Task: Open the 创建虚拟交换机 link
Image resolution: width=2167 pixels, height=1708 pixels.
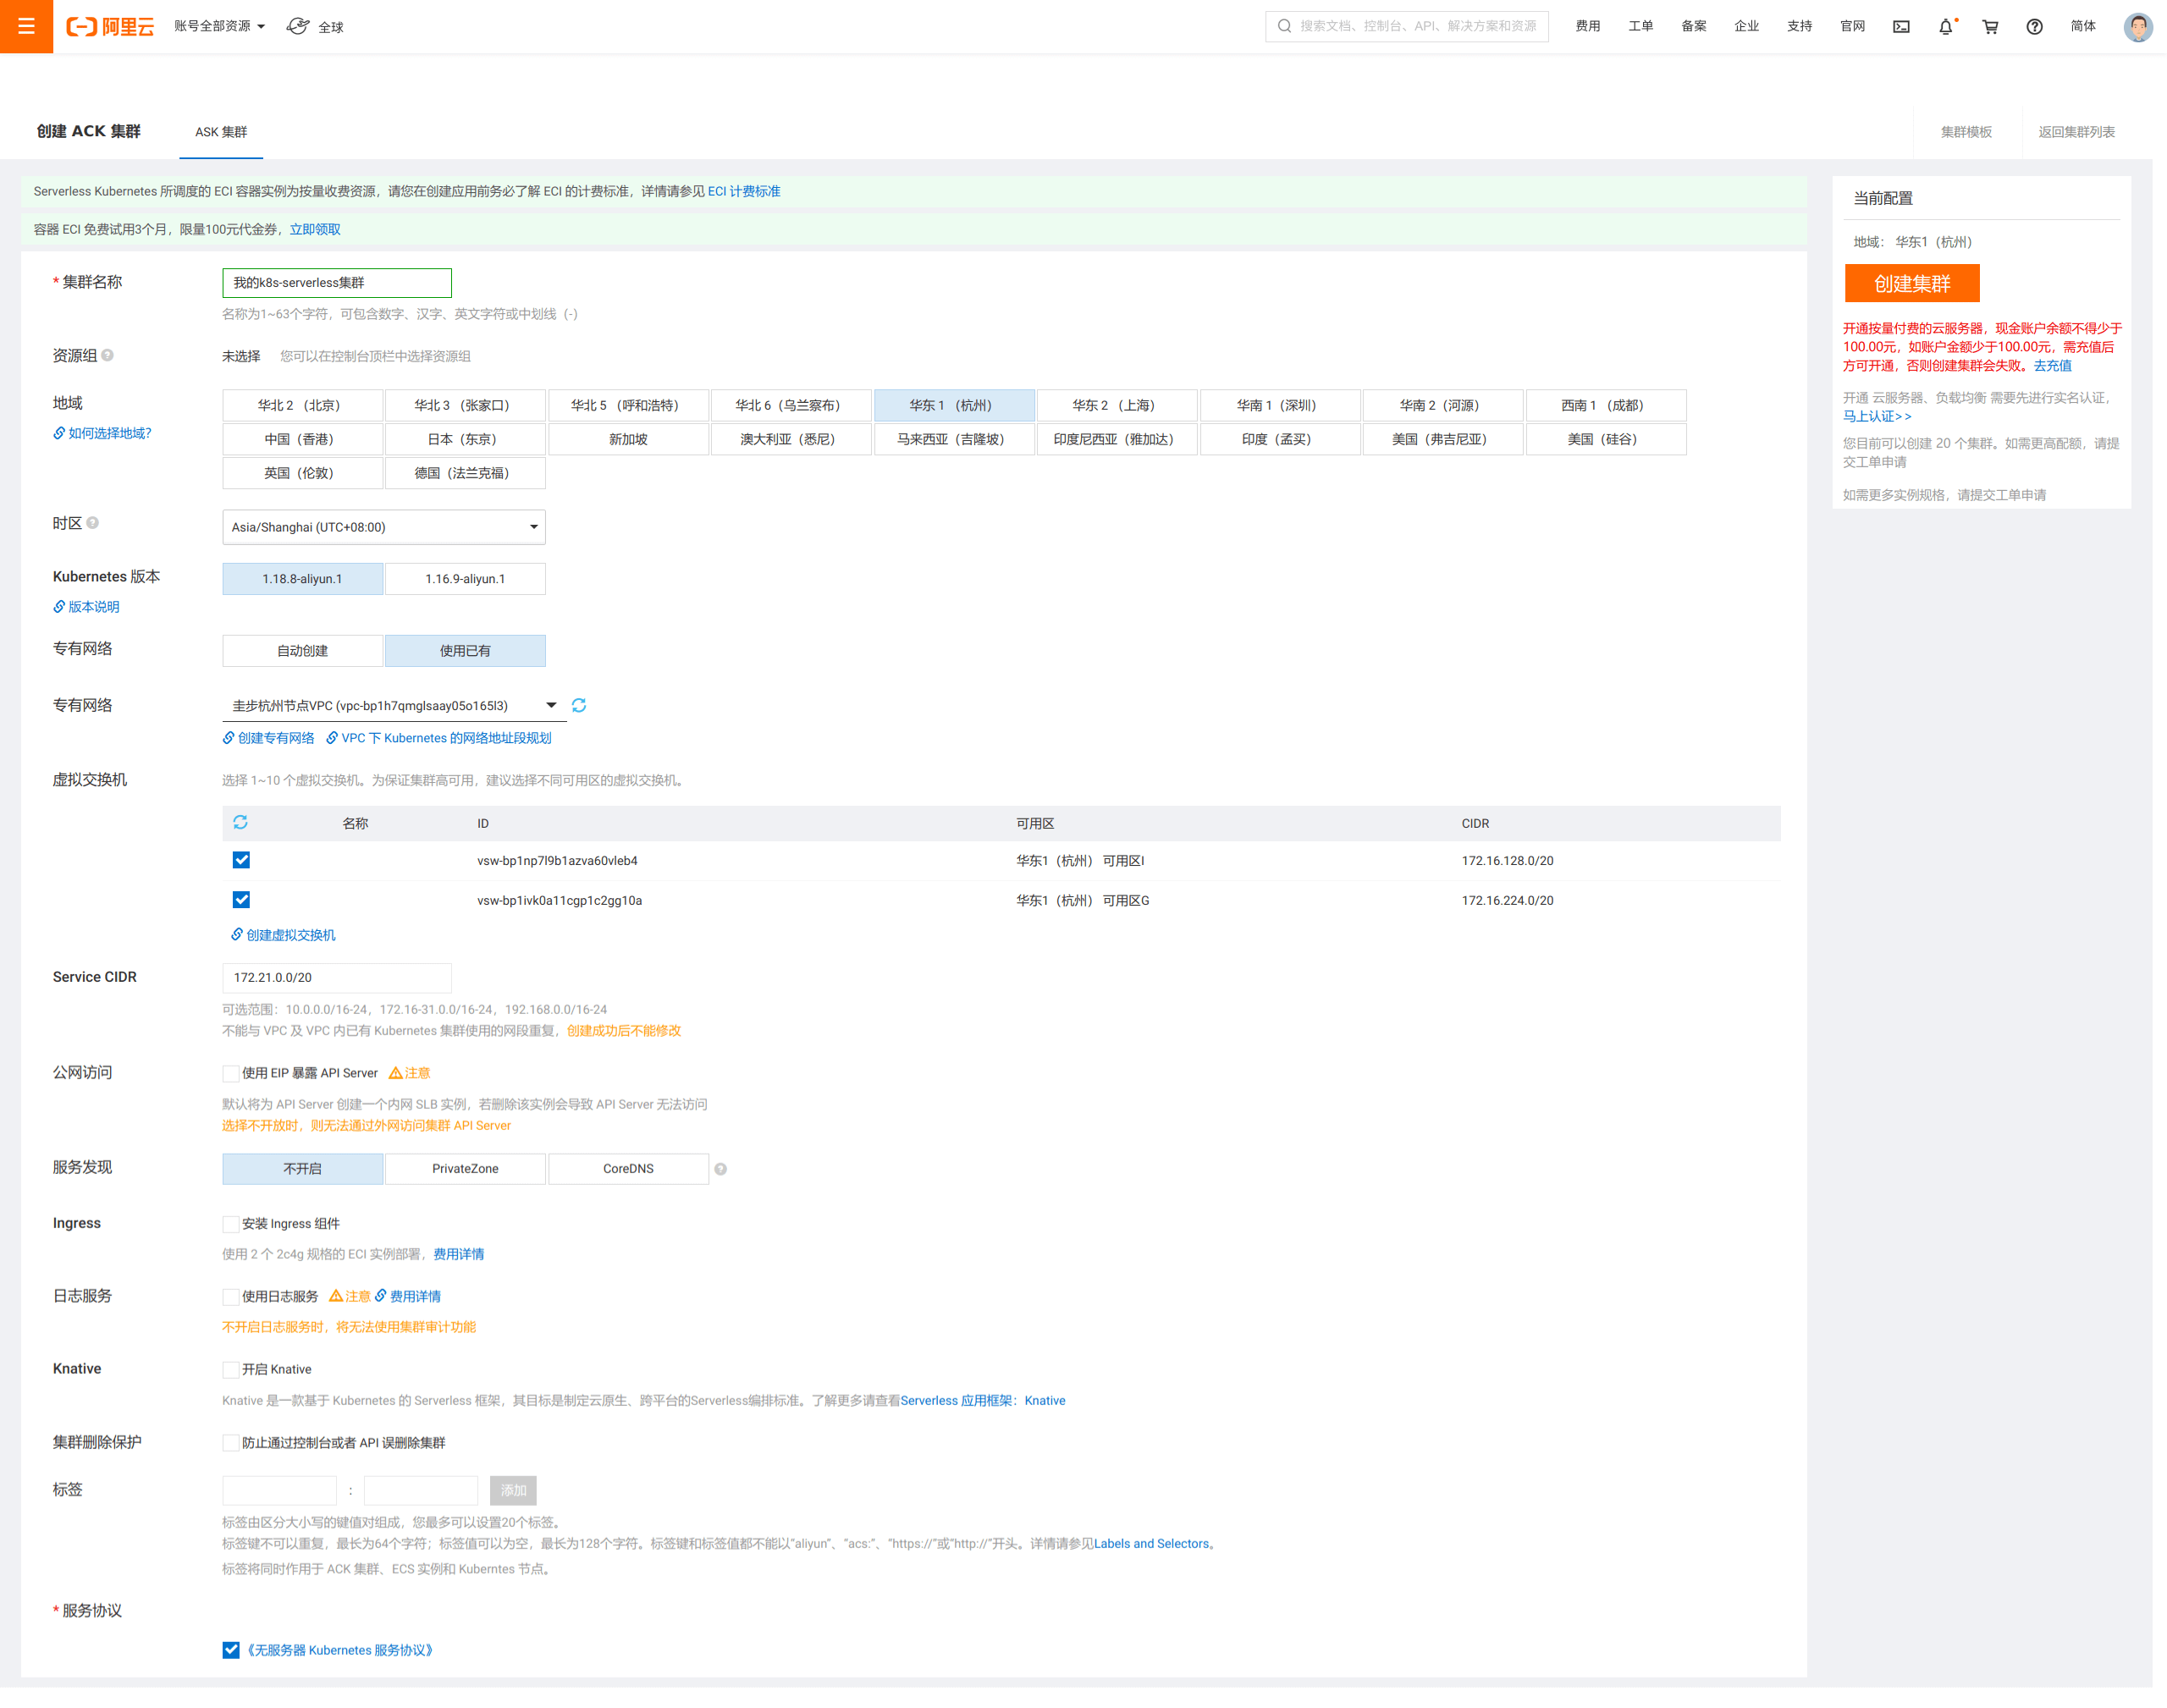Action: tap(283, 935)
